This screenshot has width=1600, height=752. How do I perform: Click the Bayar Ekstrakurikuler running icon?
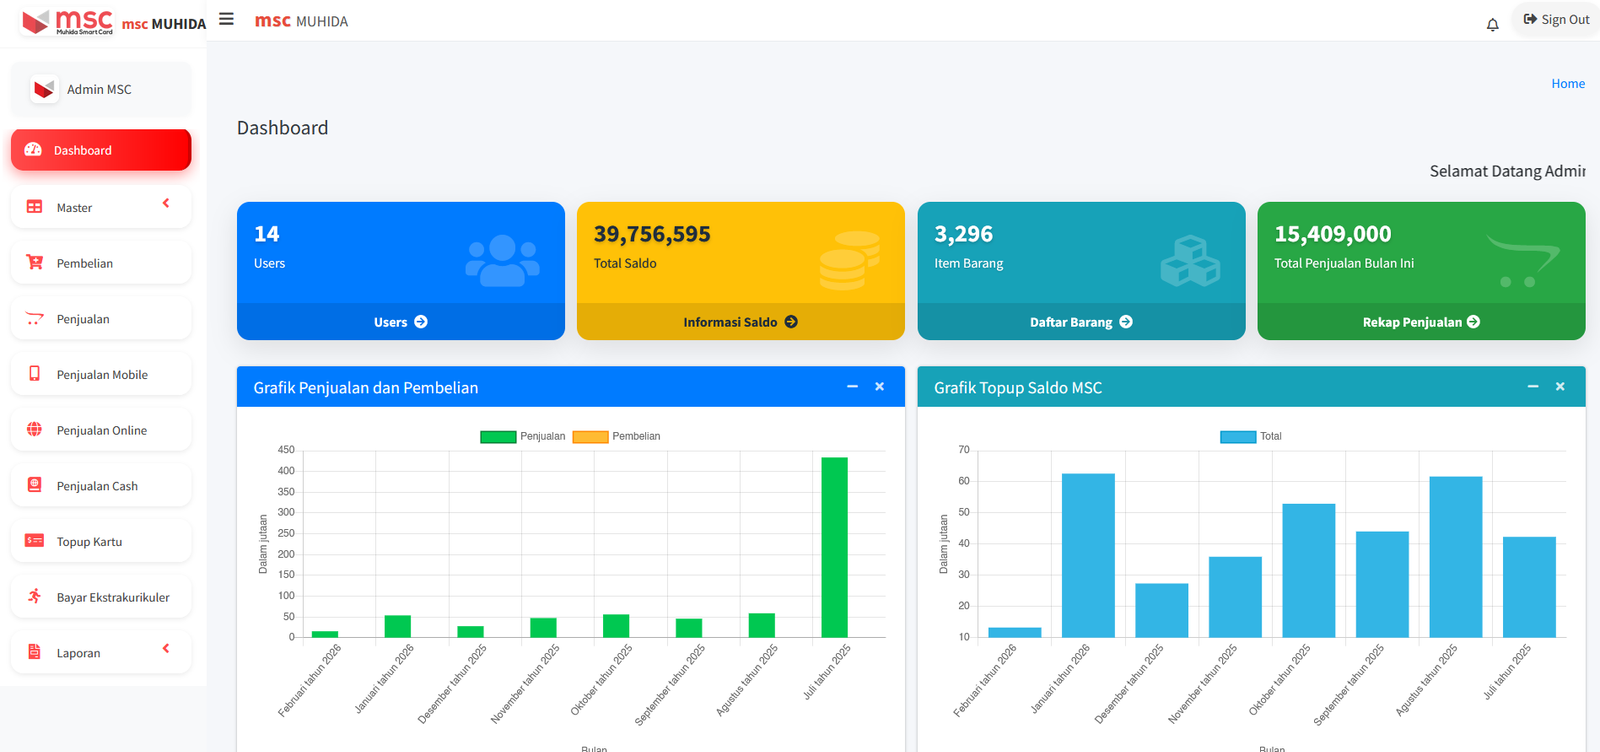[x=35, y=596]
